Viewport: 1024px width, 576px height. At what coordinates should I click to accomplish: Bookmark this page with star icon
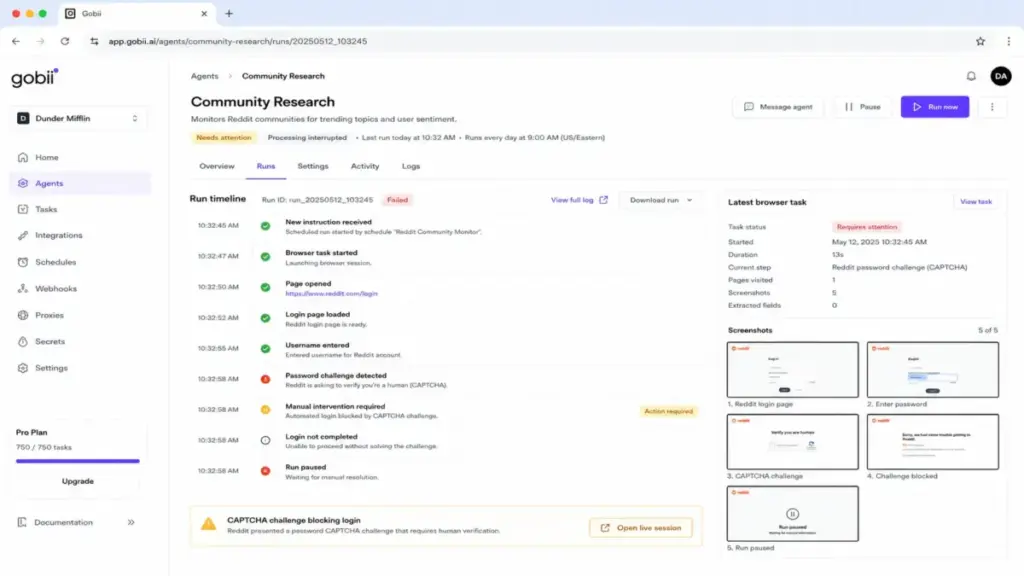980,41
